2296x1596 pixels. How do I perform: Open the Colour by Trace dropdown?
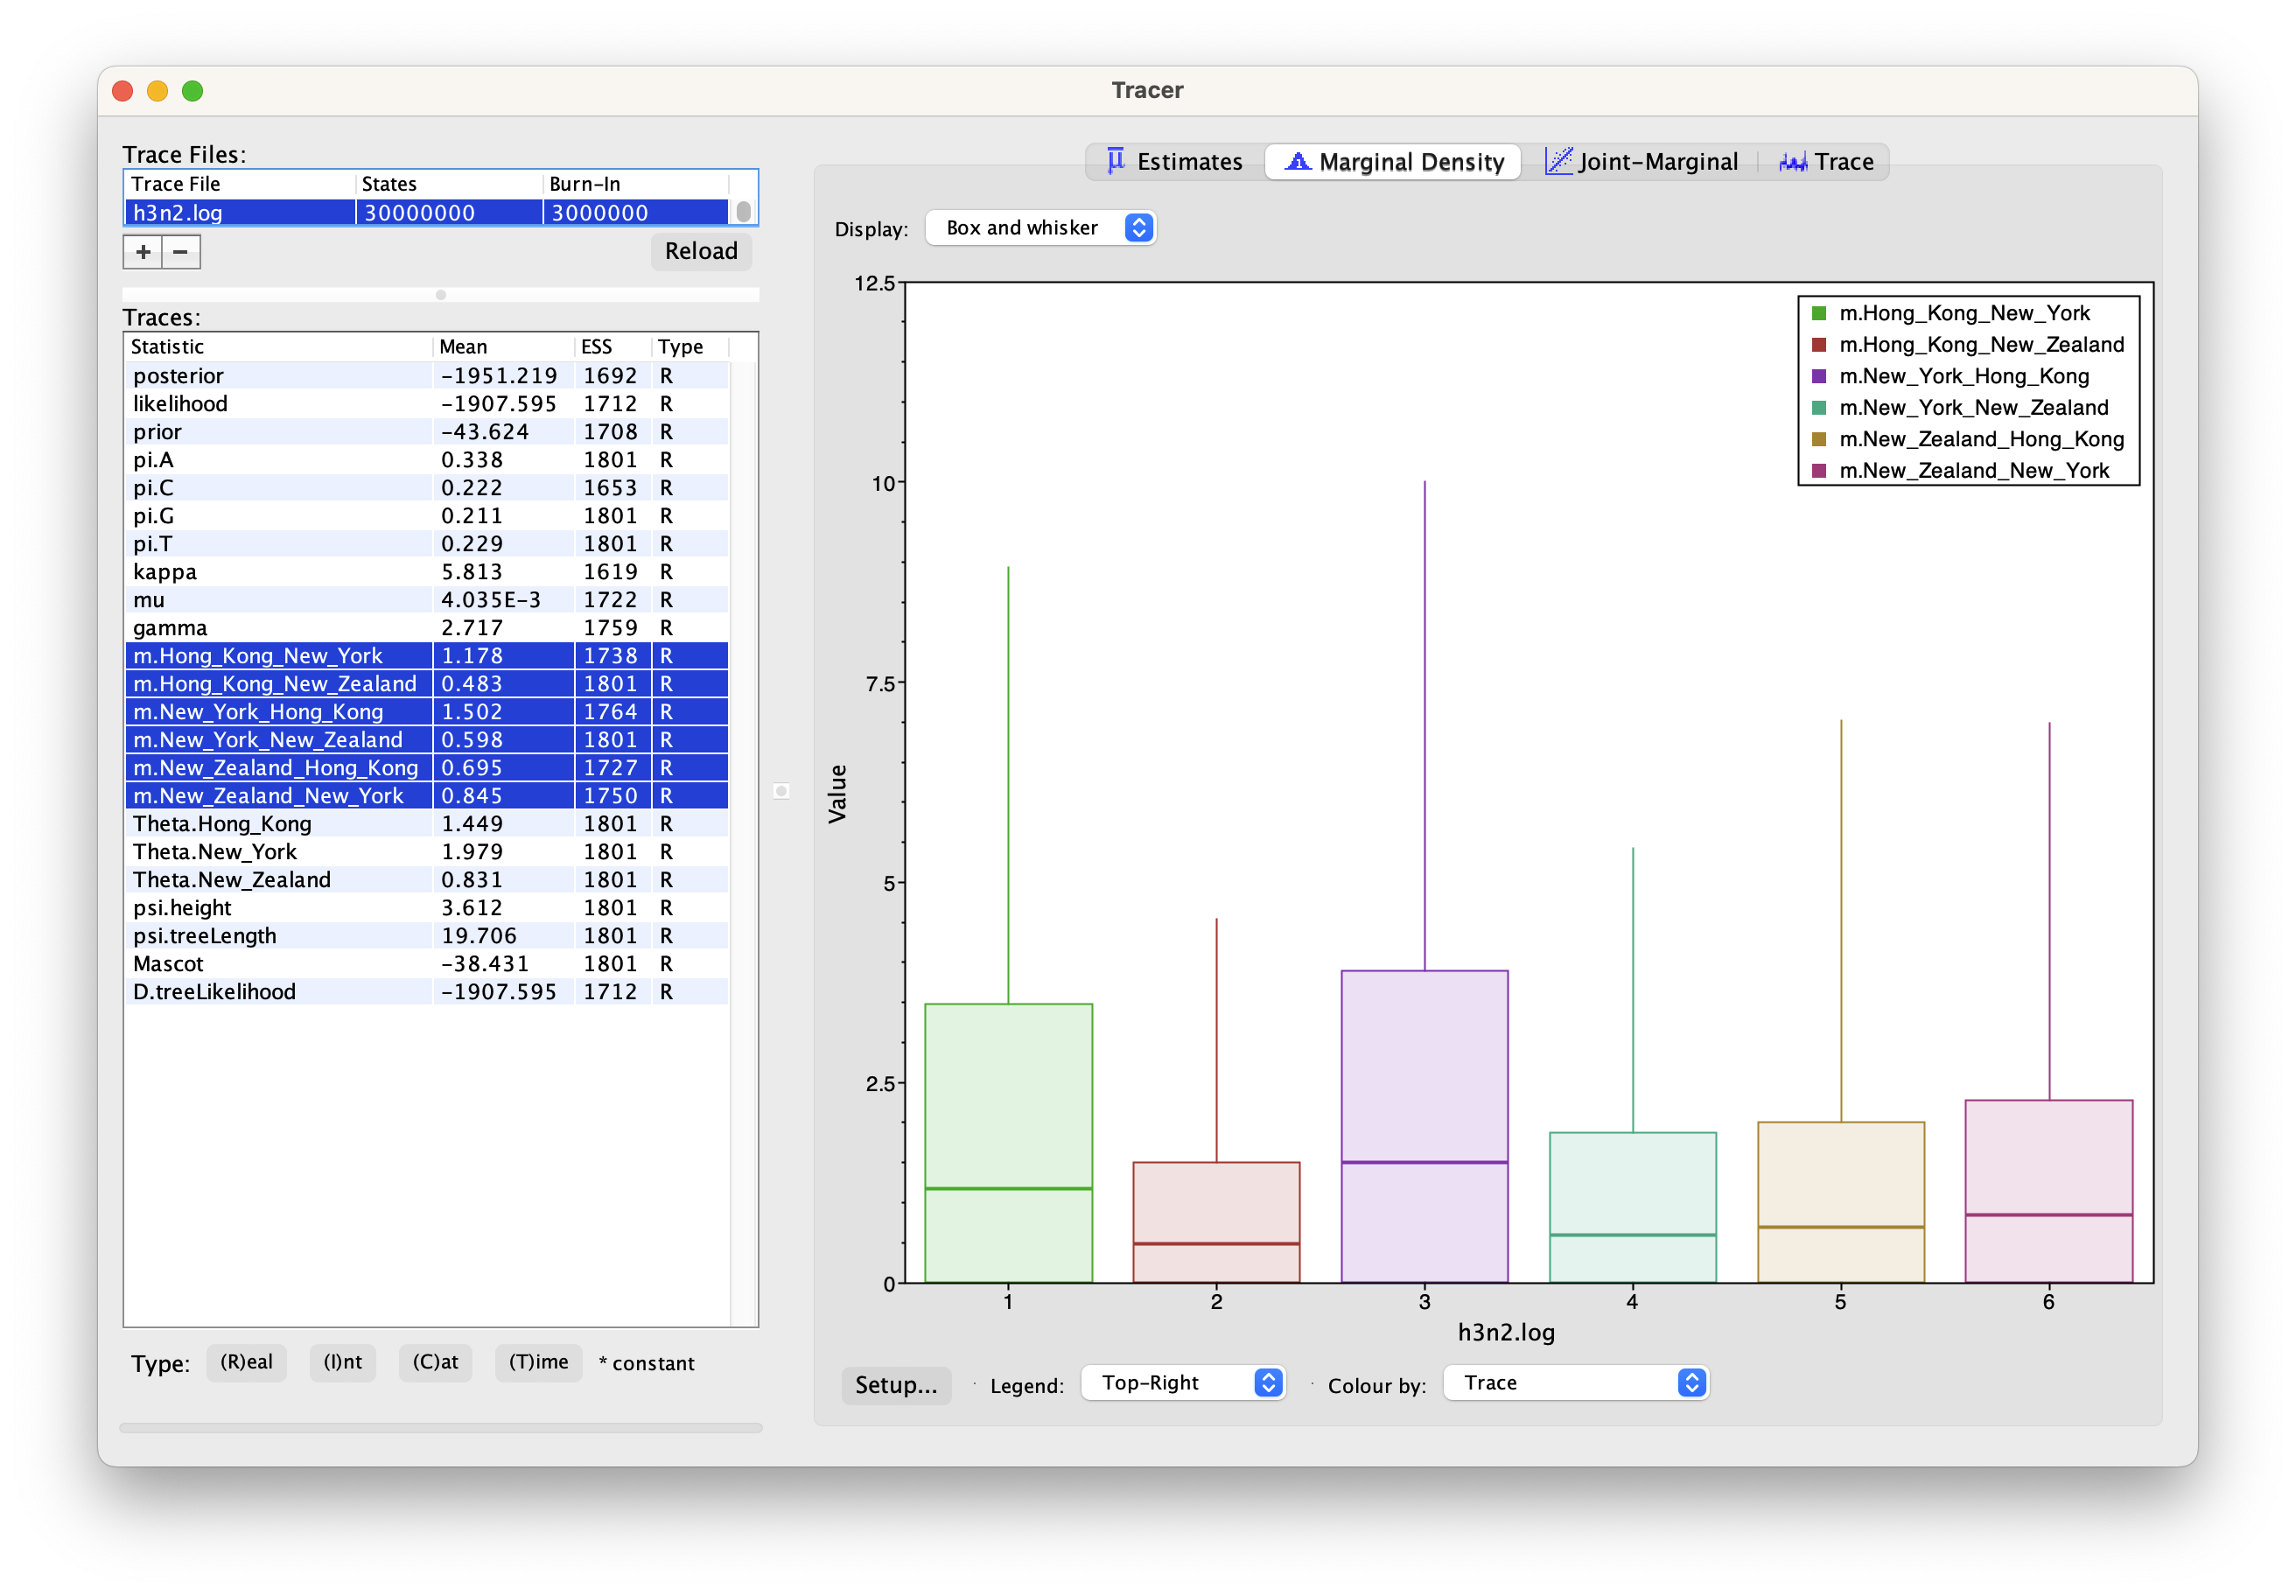(1575, 1383)
